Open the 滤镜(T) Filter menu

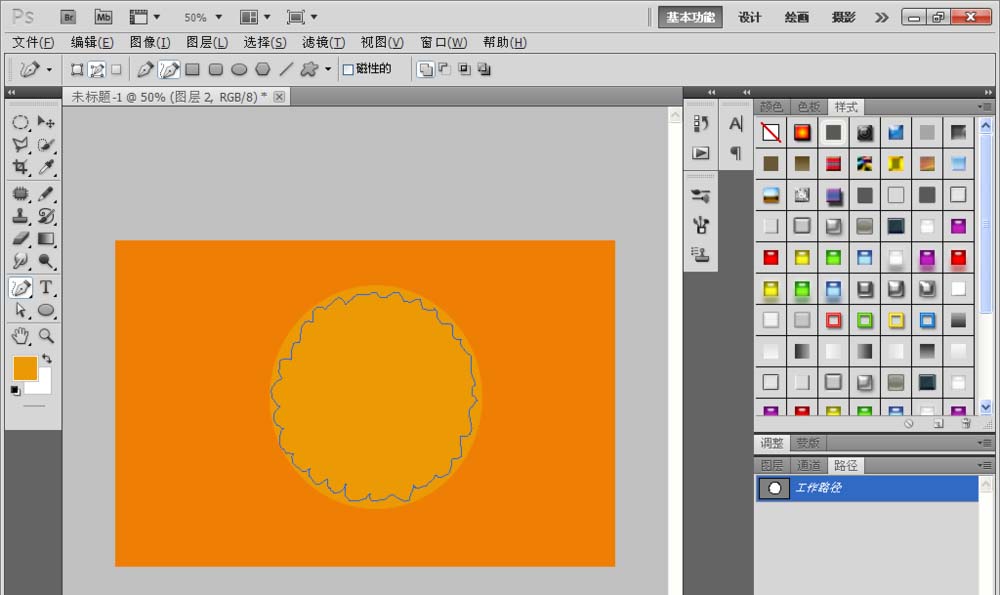(323, 42)
